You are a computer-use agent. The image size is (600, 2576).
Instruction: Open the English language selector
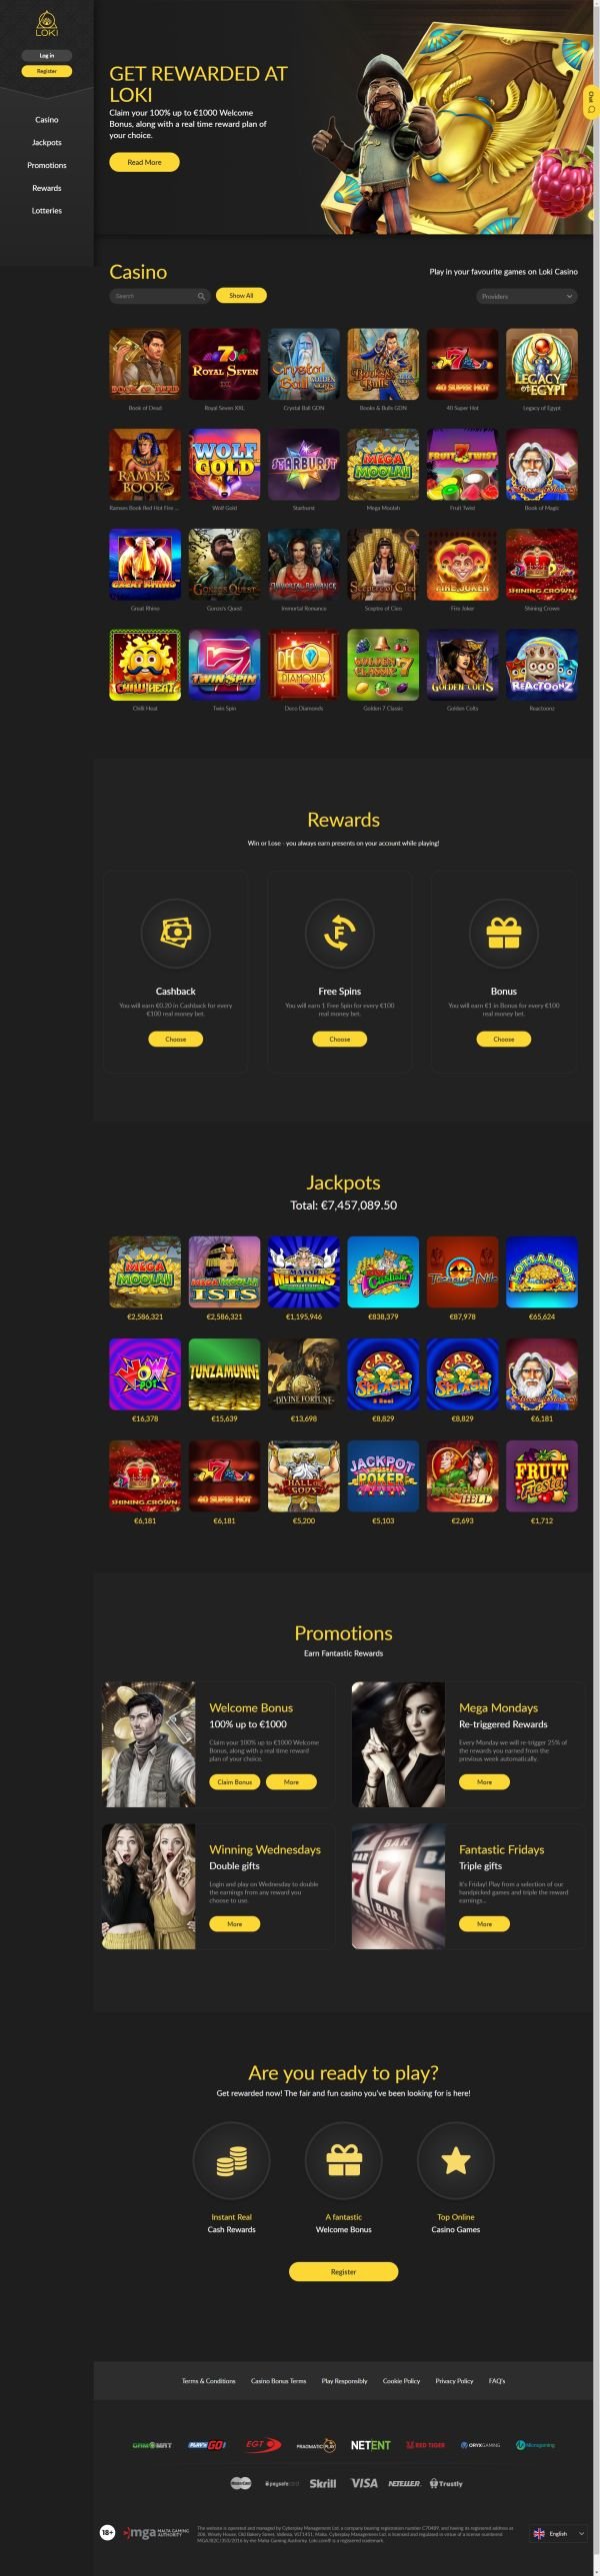click(x=559, y=2533)
